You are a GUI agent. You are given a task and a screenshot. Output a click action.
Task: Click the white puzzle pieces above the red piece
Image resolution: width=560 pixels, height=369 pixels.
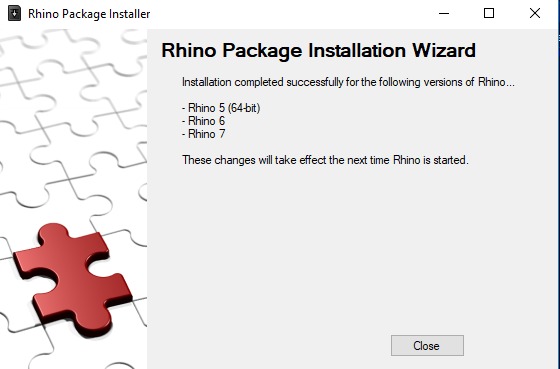coord(73,125)
